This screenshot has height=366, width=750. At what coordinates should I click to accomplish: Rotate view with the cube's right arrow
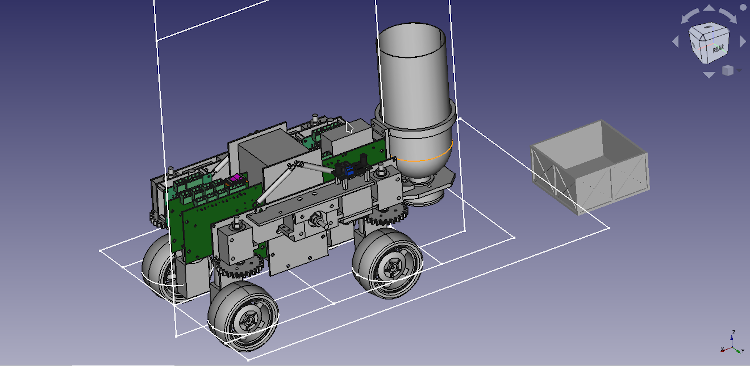[743, 42]
